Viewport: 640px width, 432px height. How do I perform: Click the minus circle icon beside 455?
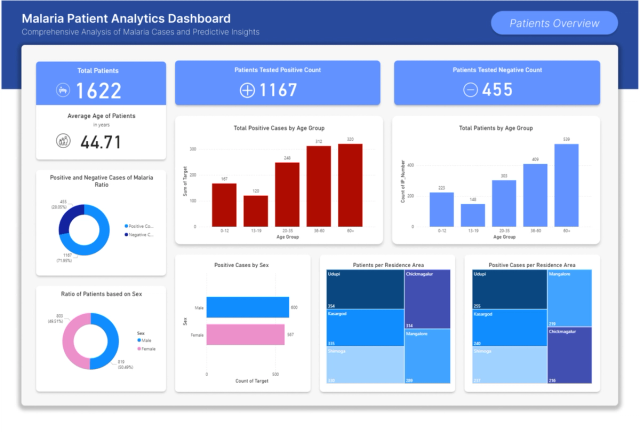pos(470,90)
